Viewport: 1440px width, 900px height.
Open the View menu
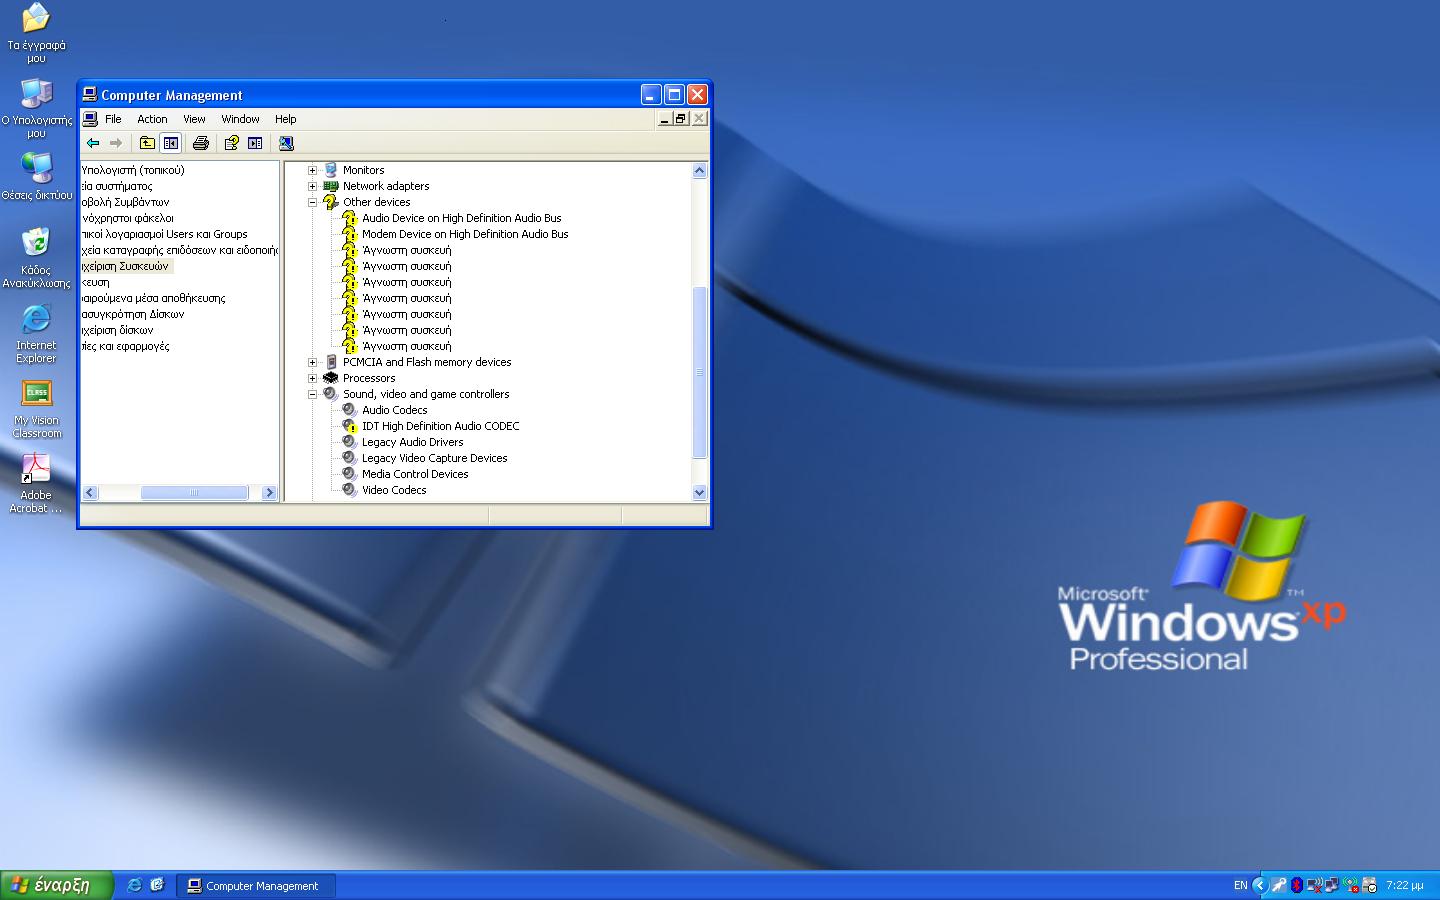tap(194, 119)
